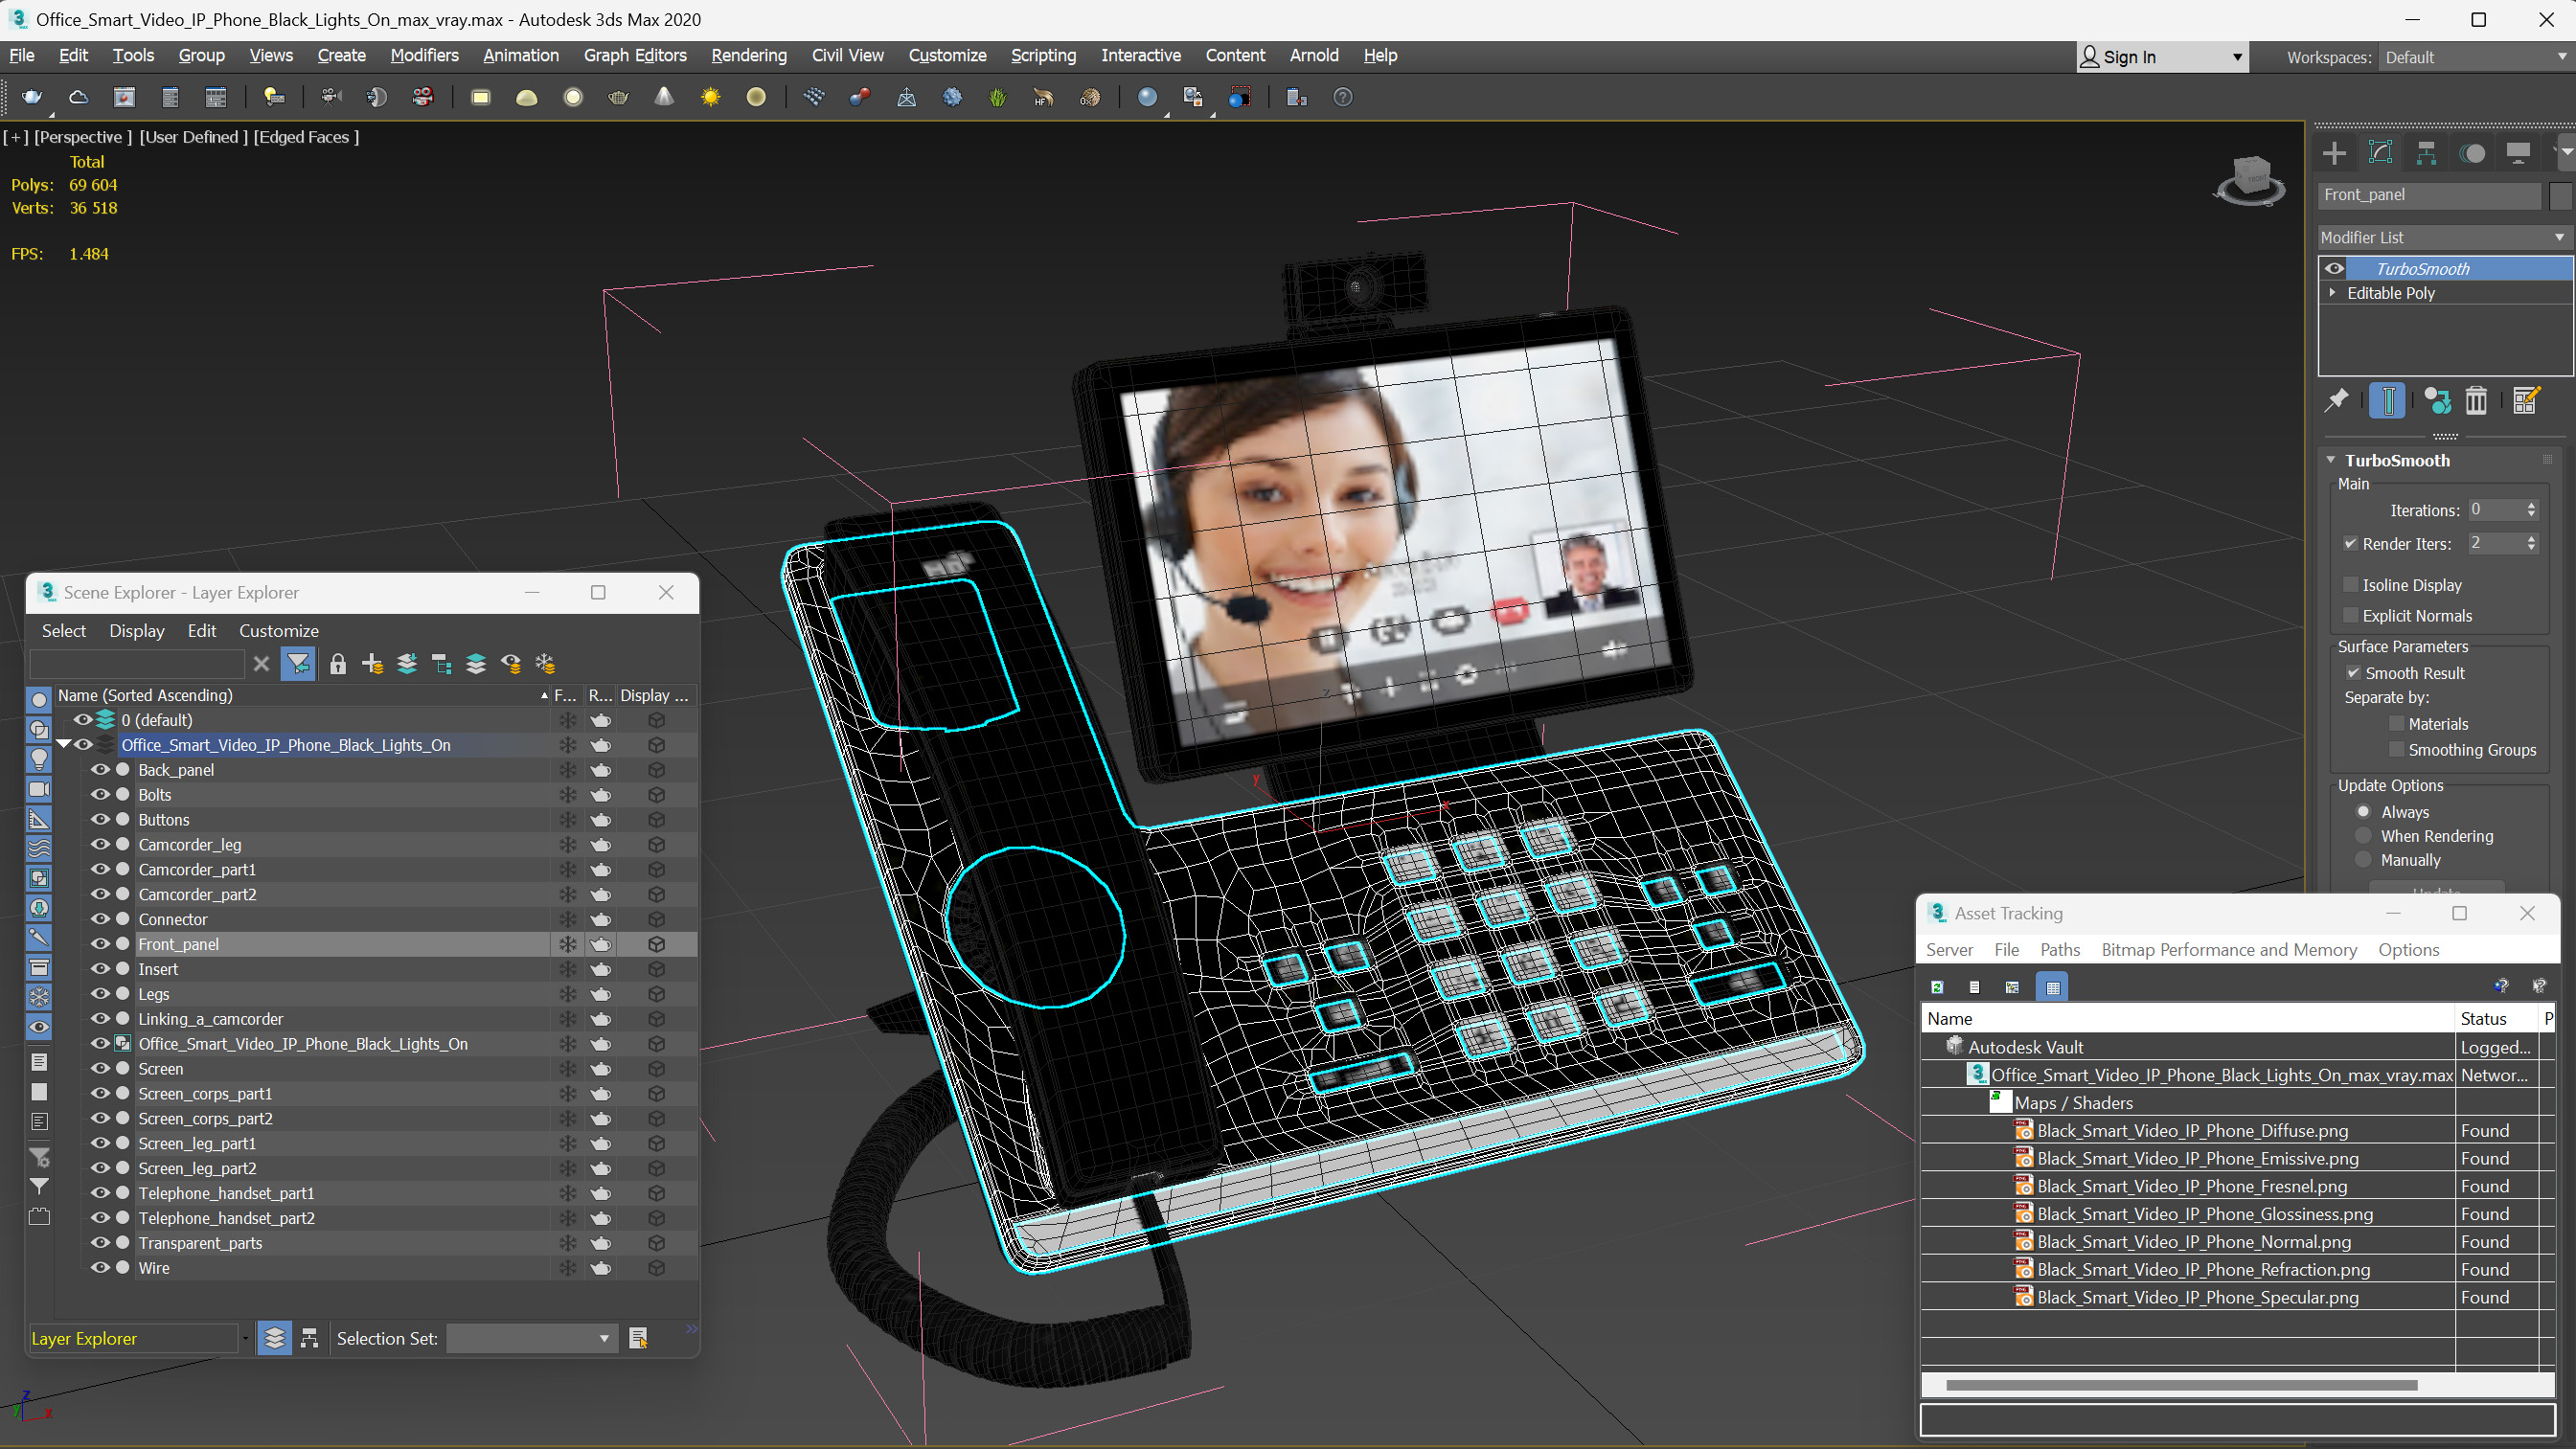
Task: Click the yellow sun light icon
Action: (x=710, y=97)
